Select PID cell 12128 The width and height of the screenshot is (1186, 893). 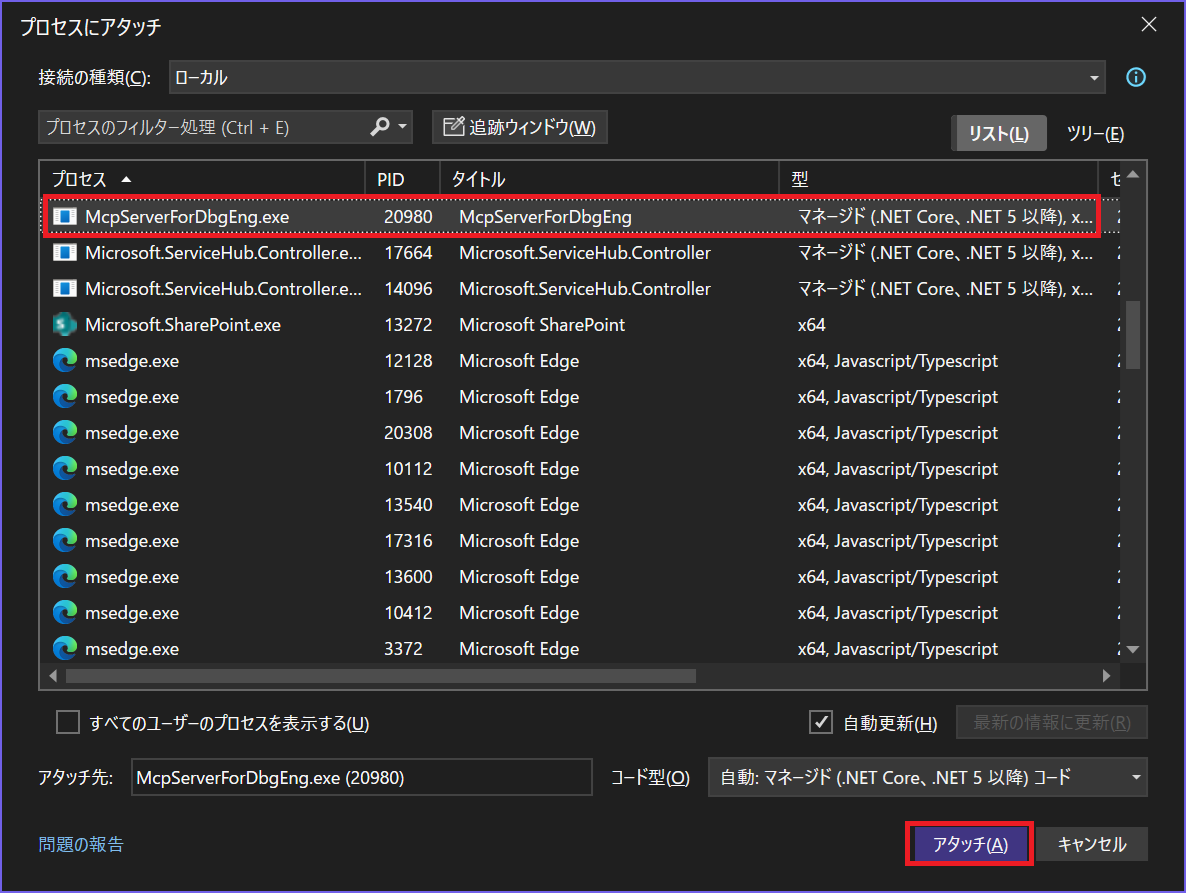point(408,361)
